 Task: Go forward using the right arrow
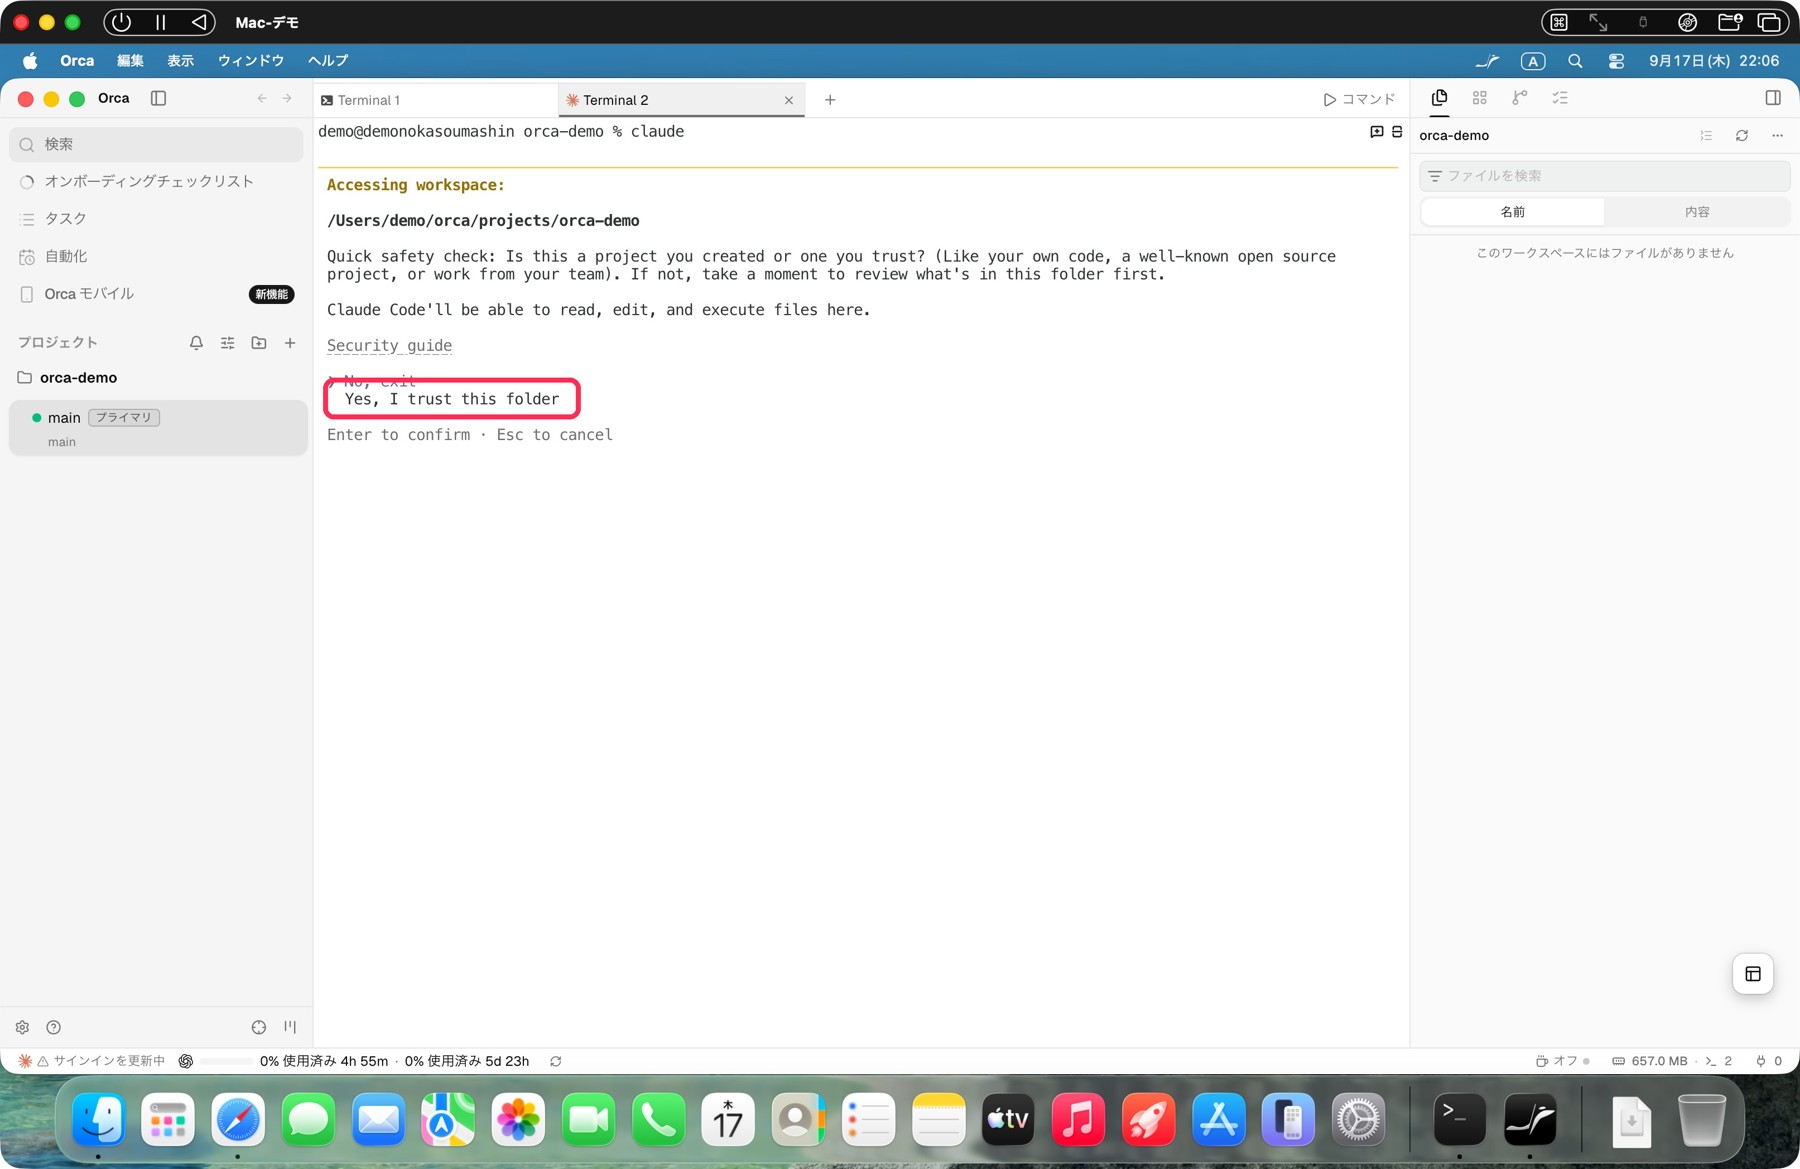[x=287, y=98]
